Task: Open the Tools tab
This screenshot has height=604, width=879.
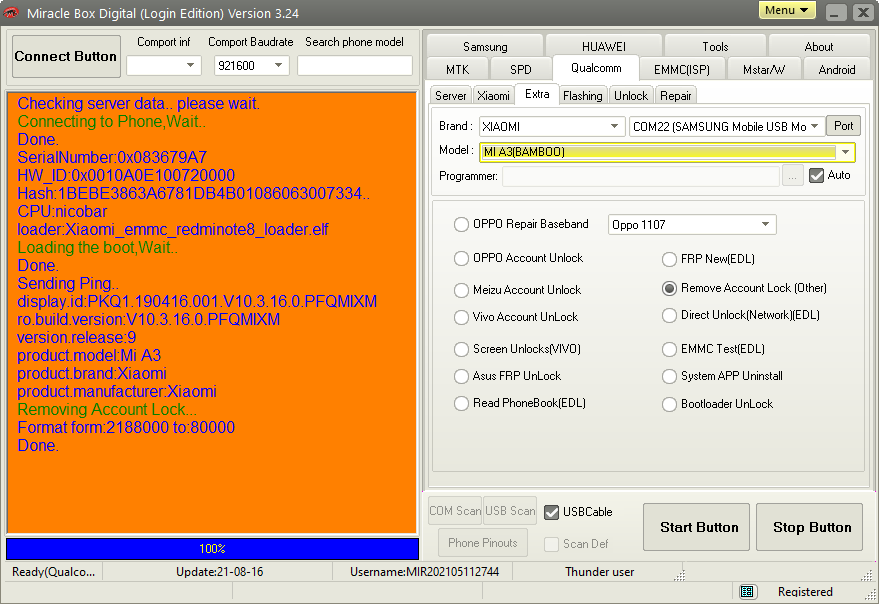Action: click(x=715, y=47)
